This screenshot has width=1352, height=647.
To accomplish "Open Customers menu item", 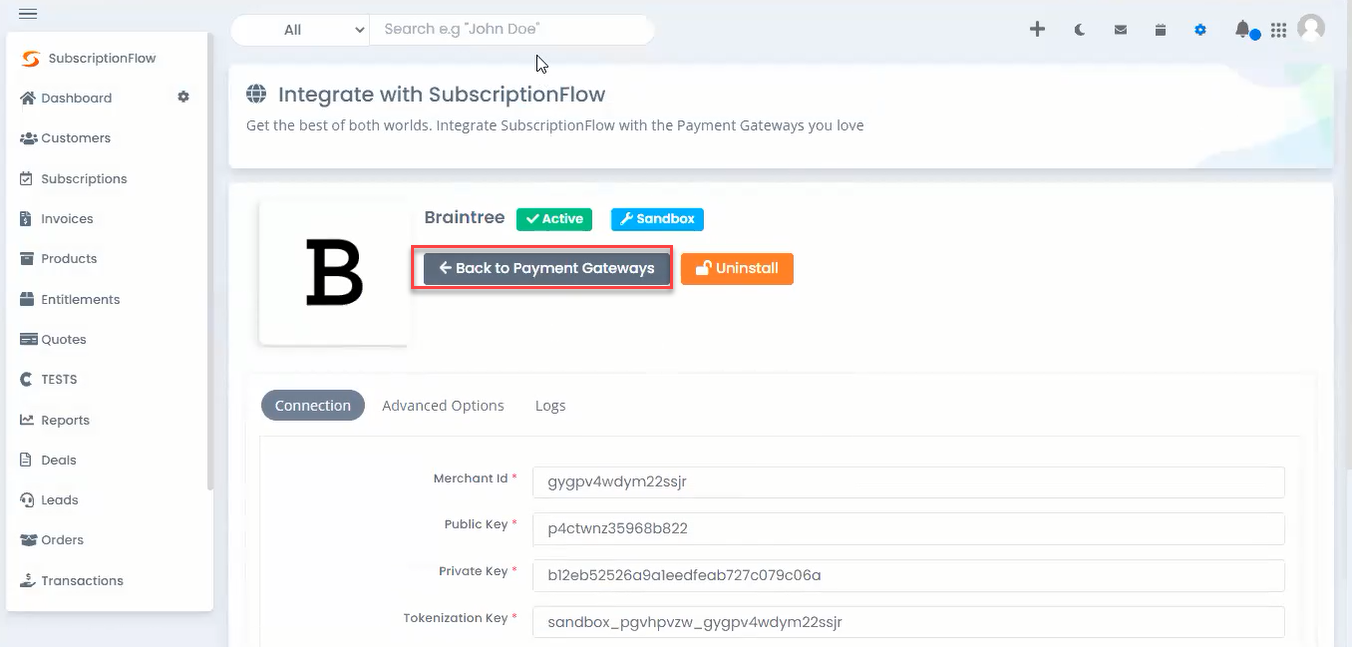I will point(76,138).
